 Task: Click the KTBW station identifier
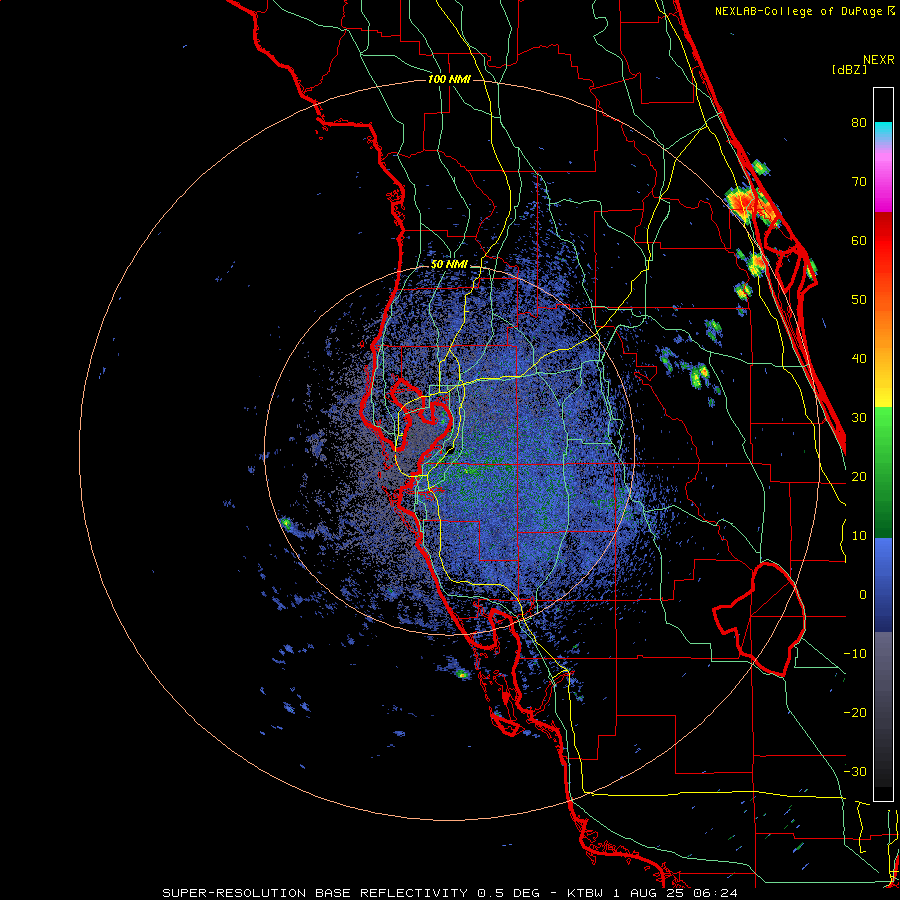point(585,893)
